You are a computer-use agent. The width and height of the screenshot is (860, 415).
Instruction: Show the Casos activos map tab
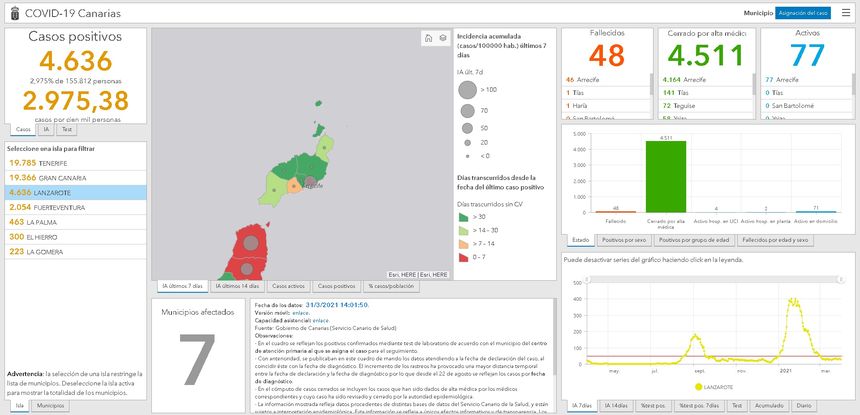coord(289,286)
